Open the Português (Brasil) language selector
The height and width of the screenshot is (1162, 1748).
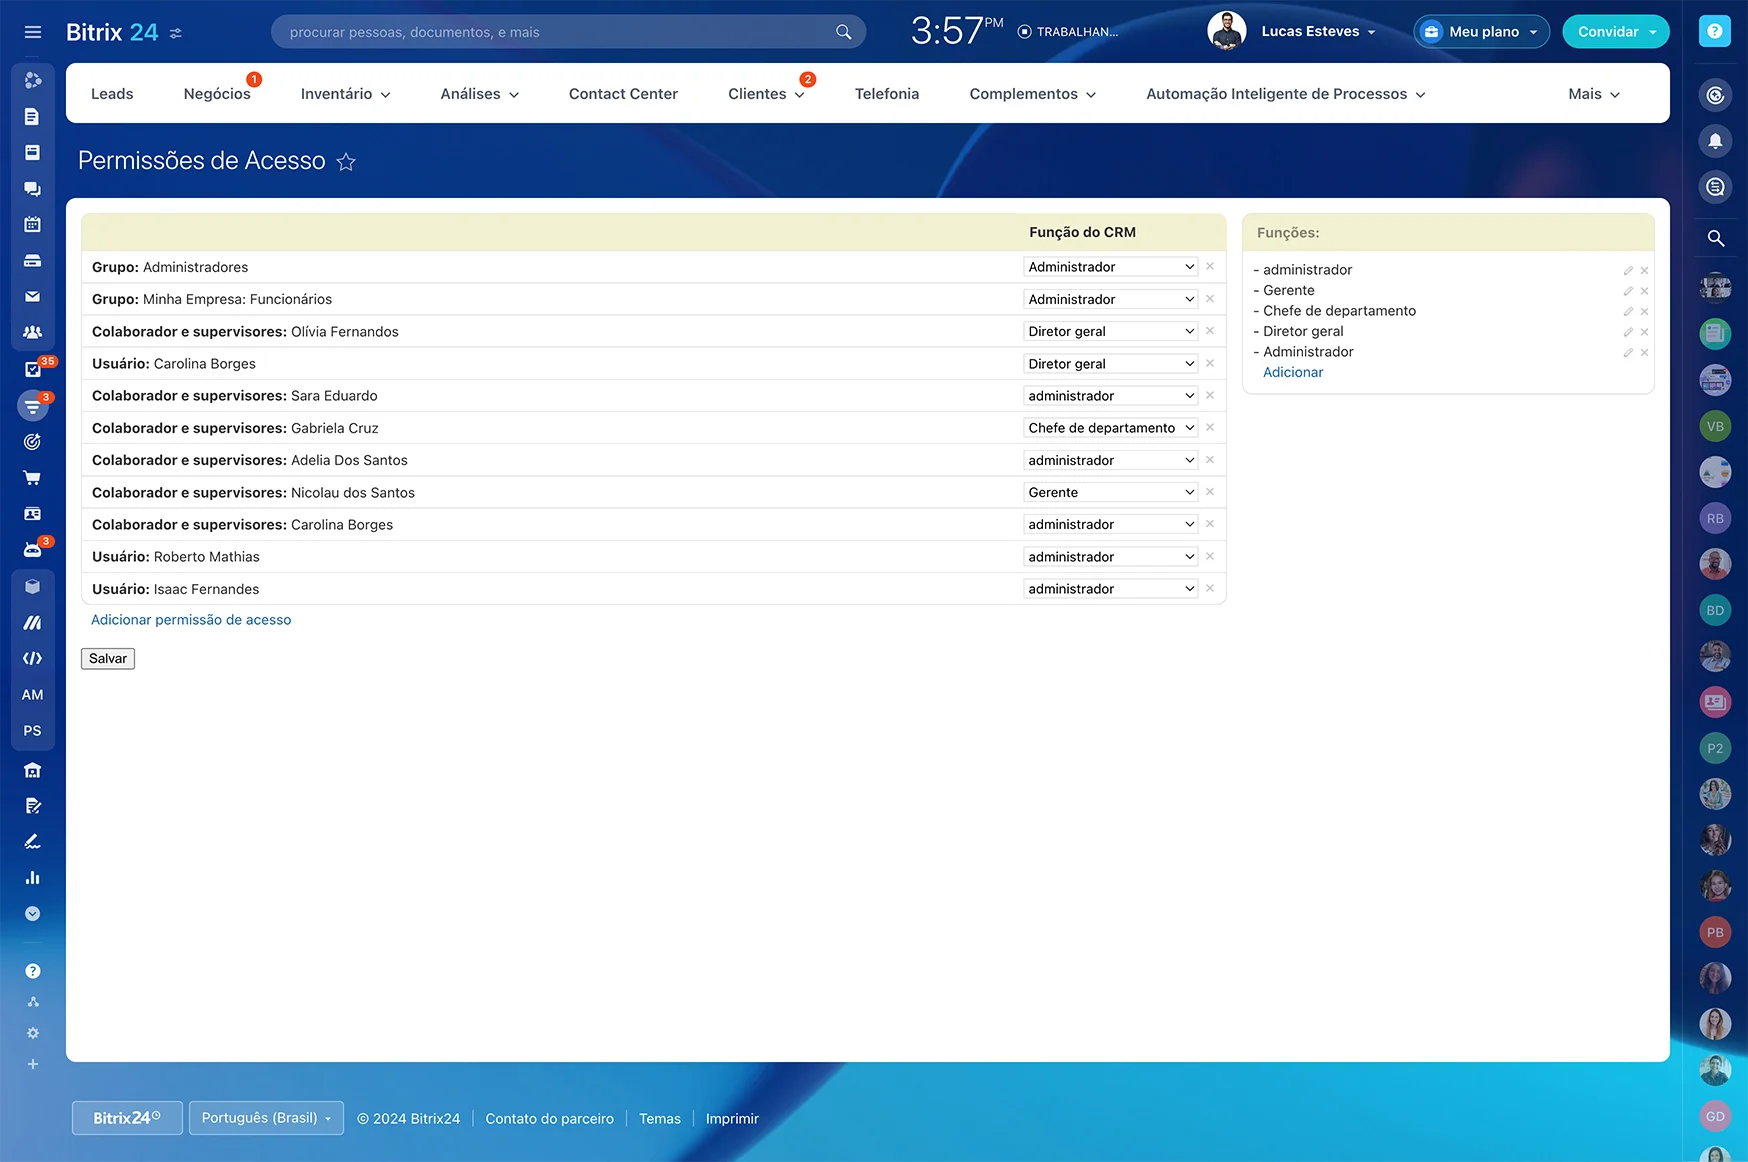[x=266, y=1118]
